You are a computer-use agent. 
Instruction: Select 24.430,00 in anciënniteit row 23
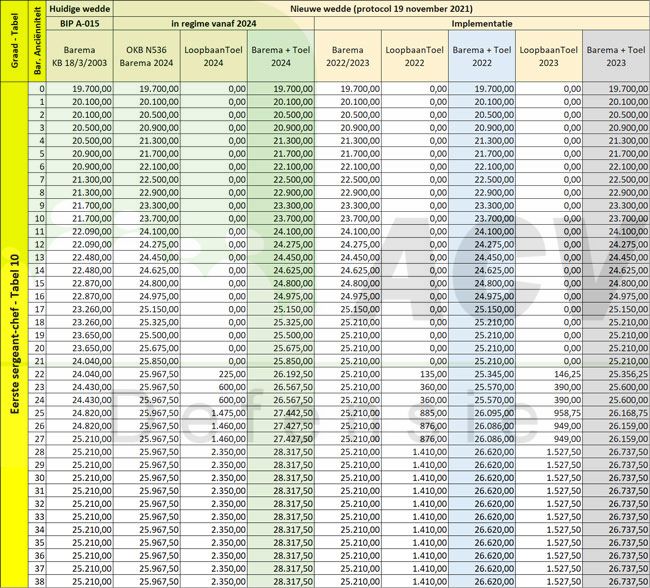tap(80, 387)
